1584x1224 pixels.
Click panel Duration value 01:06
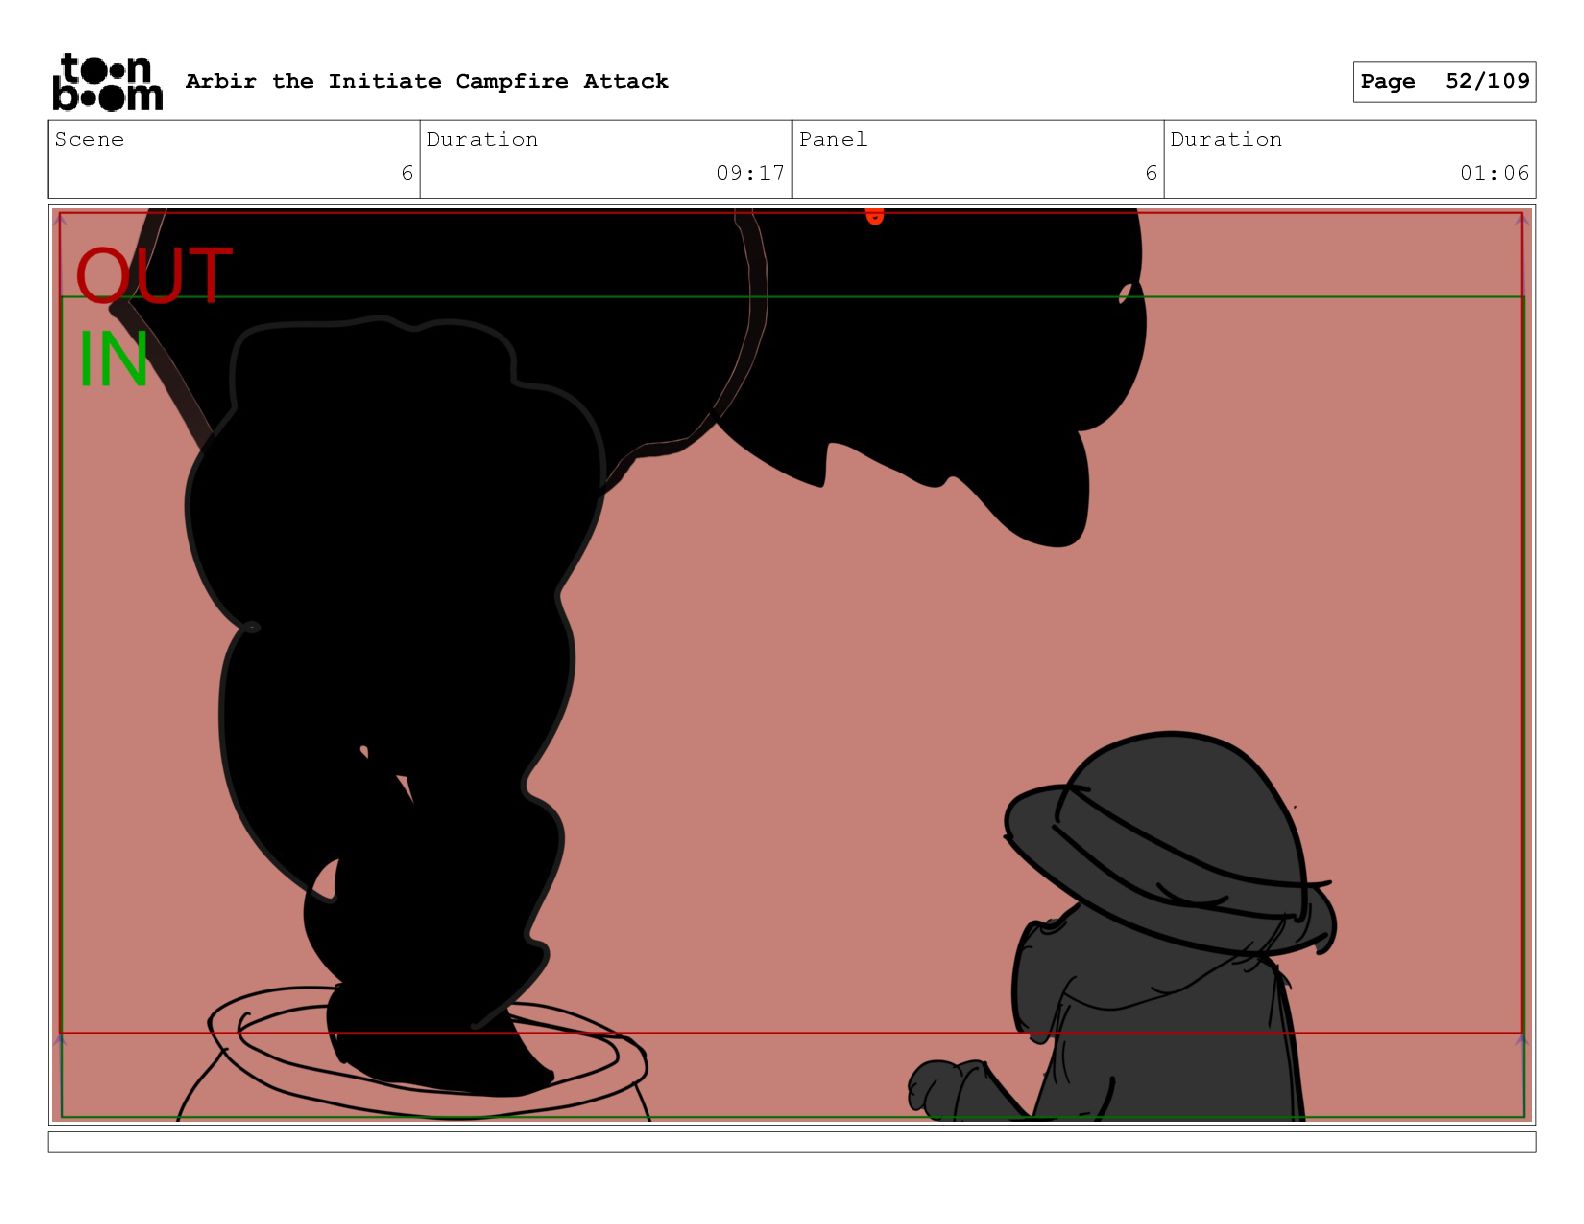pos(1494,173)
